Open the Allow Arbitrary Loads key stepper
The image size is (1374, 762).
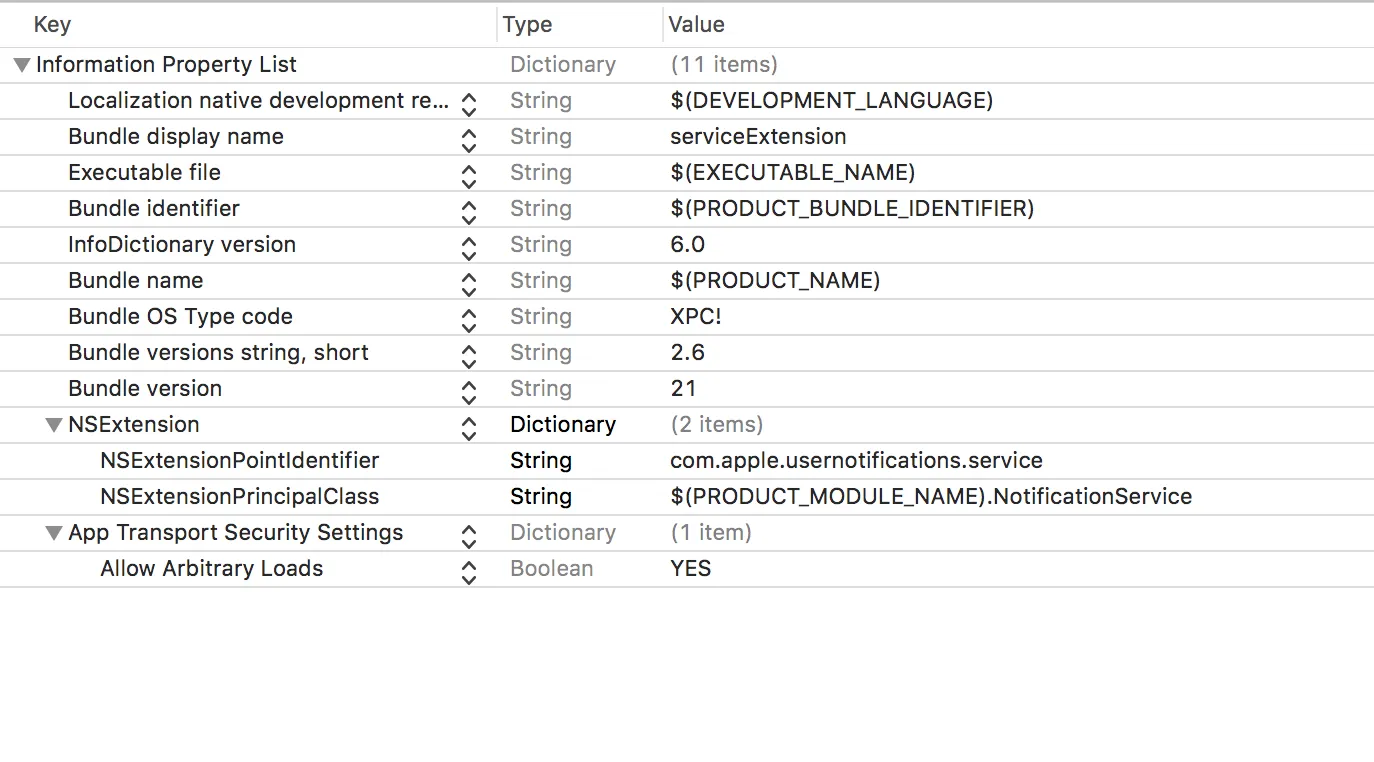[468, 569]
